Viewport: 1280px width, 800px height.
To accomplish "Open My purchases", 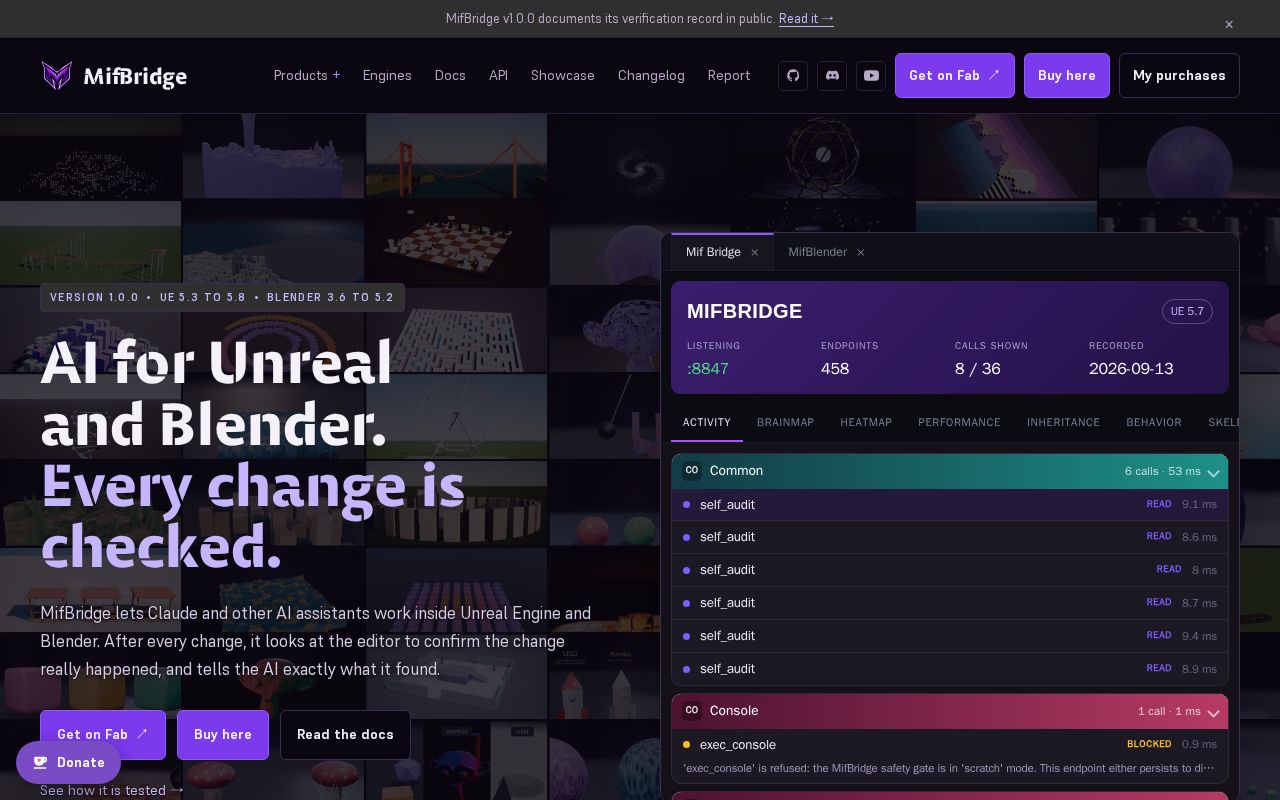I will click(x=1179, y=76).
